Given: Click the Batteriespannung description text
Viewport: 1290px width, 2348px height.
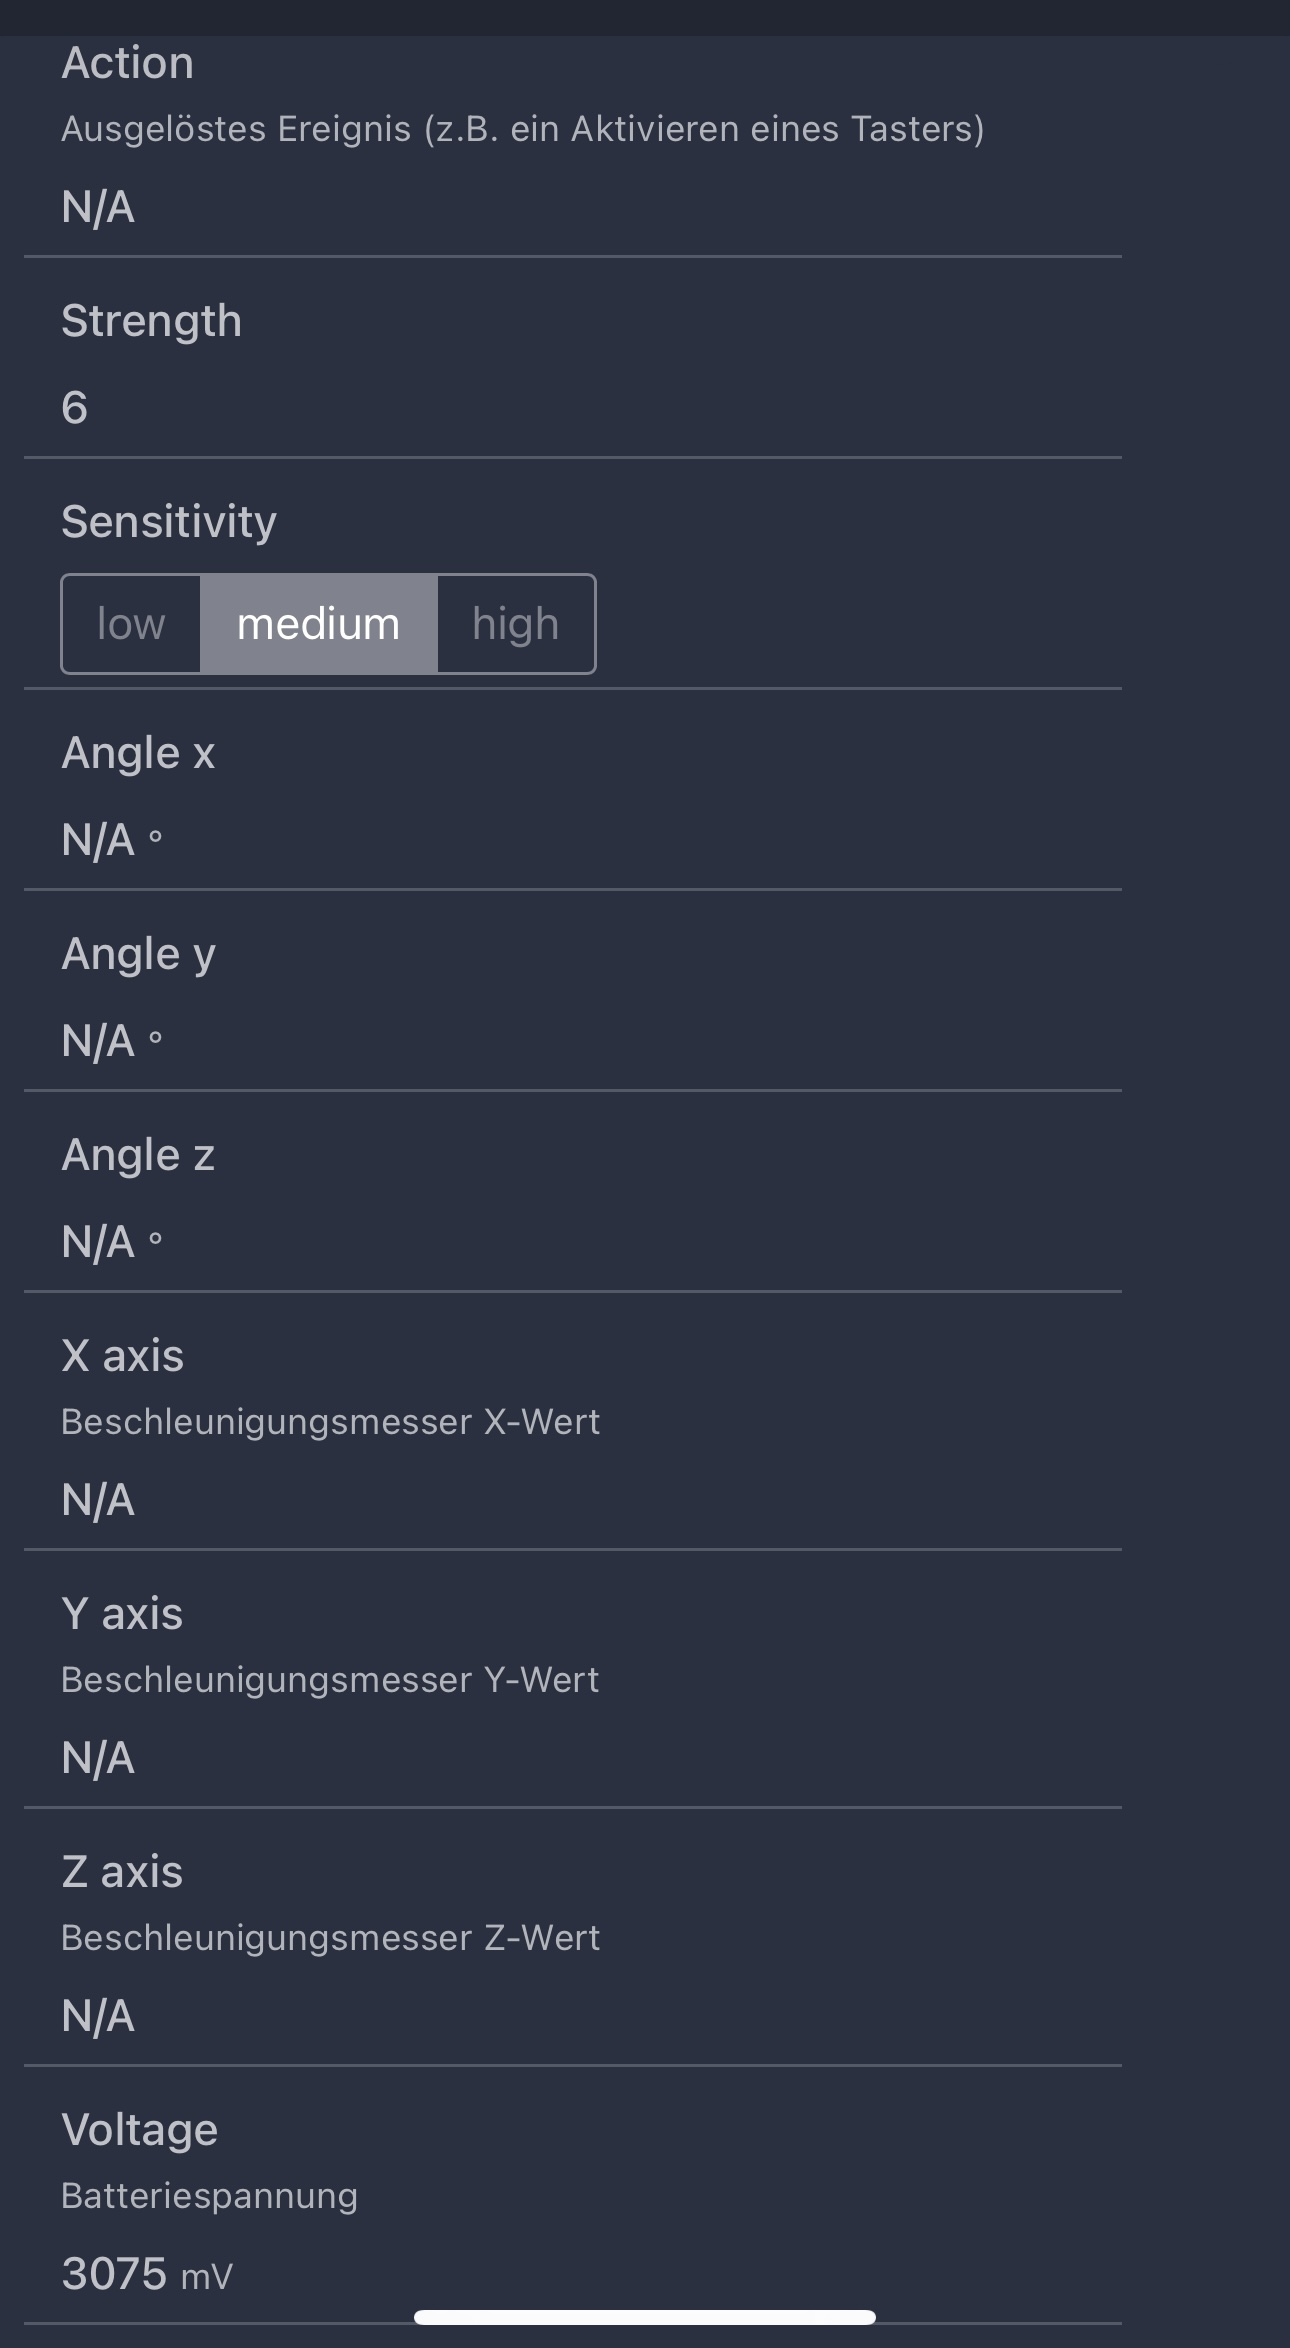Looking at the screenshot, I should point(209,2196).
